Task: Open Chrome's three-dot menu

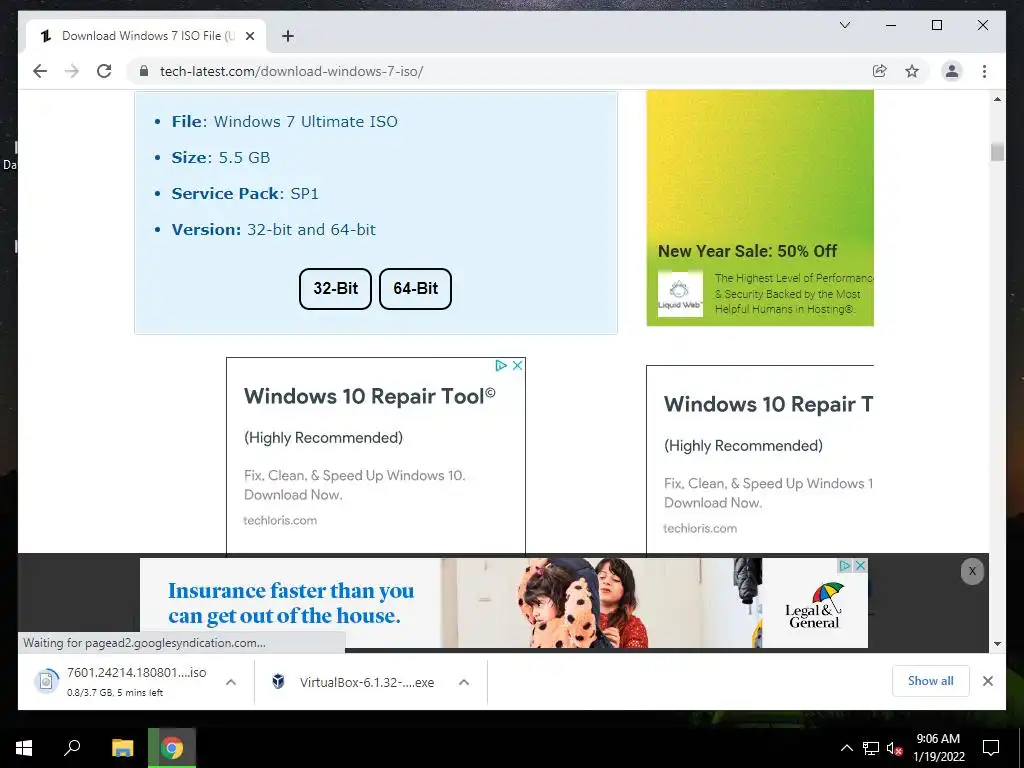Action: click(984, 71)
